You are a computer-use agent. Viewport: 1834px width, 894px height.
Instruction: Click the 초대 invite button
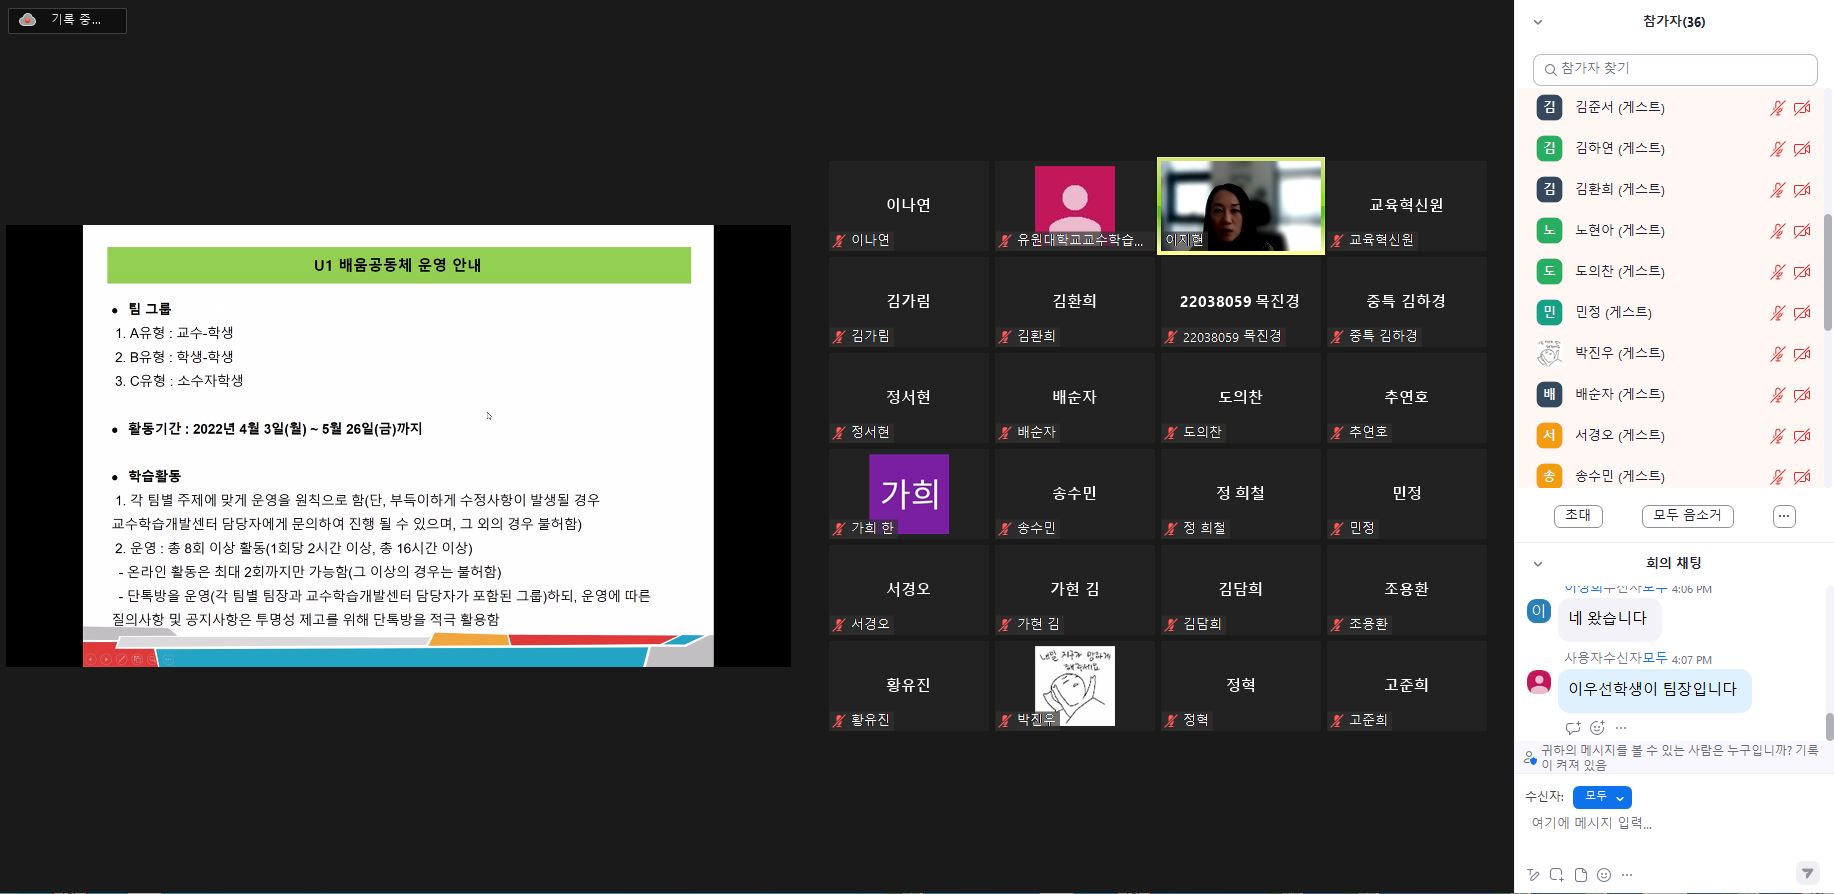point(1578,516)
